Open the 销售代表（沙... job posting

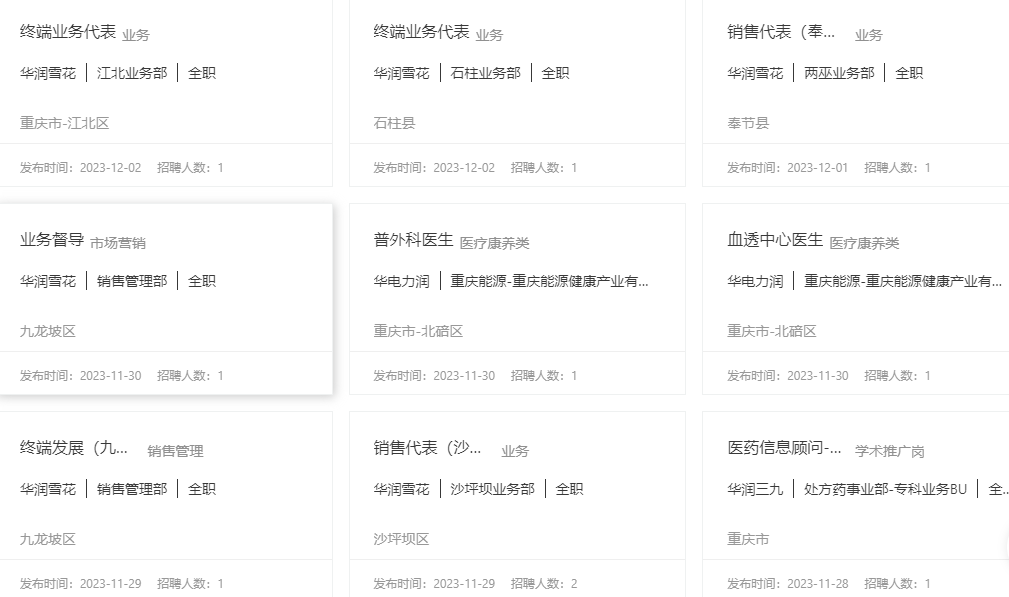tap(427, 448)
